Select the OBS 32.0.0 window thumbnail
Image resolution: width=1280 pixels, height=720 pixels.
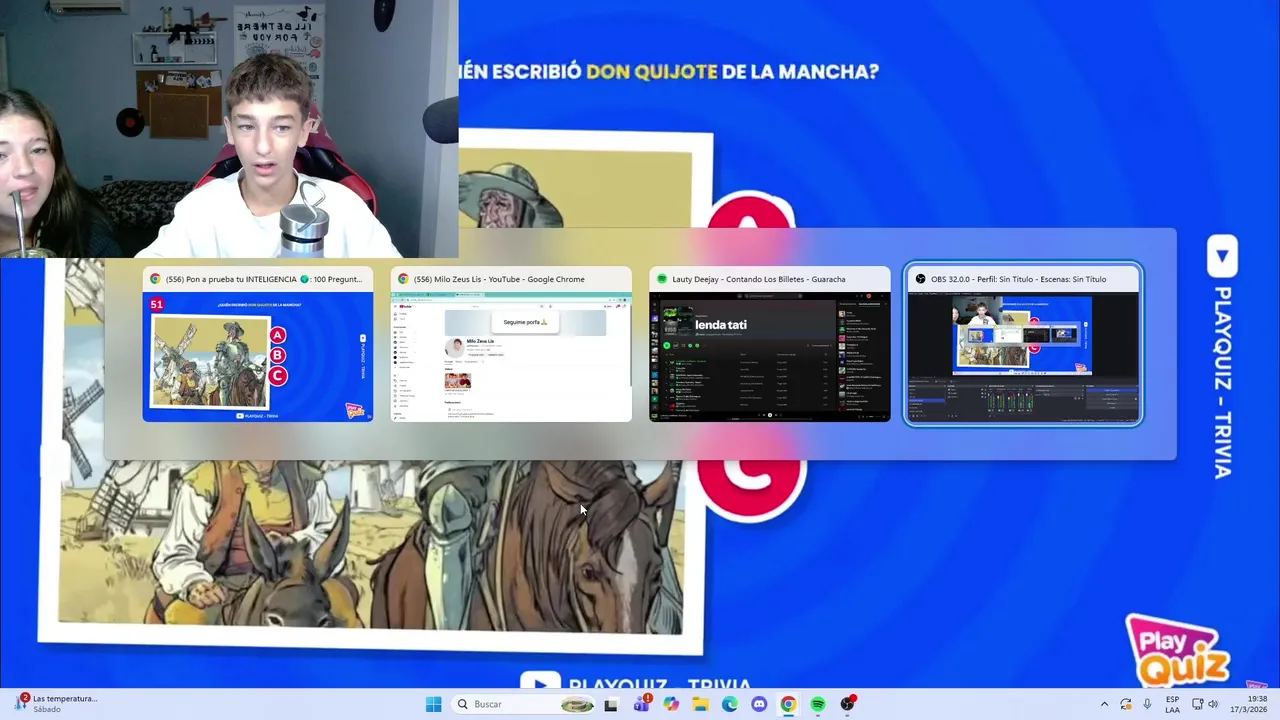click(x=1023, y=345)
